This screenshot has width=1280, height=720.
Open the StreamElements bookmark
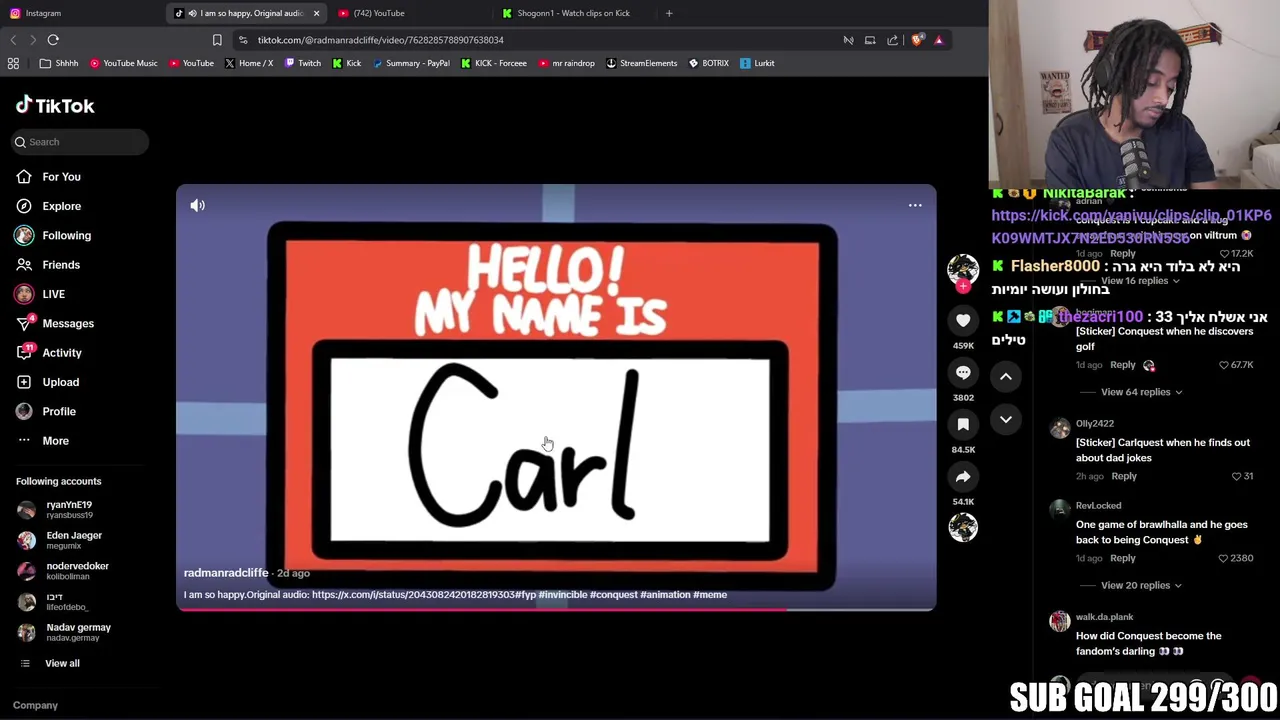tap(642, 63)
